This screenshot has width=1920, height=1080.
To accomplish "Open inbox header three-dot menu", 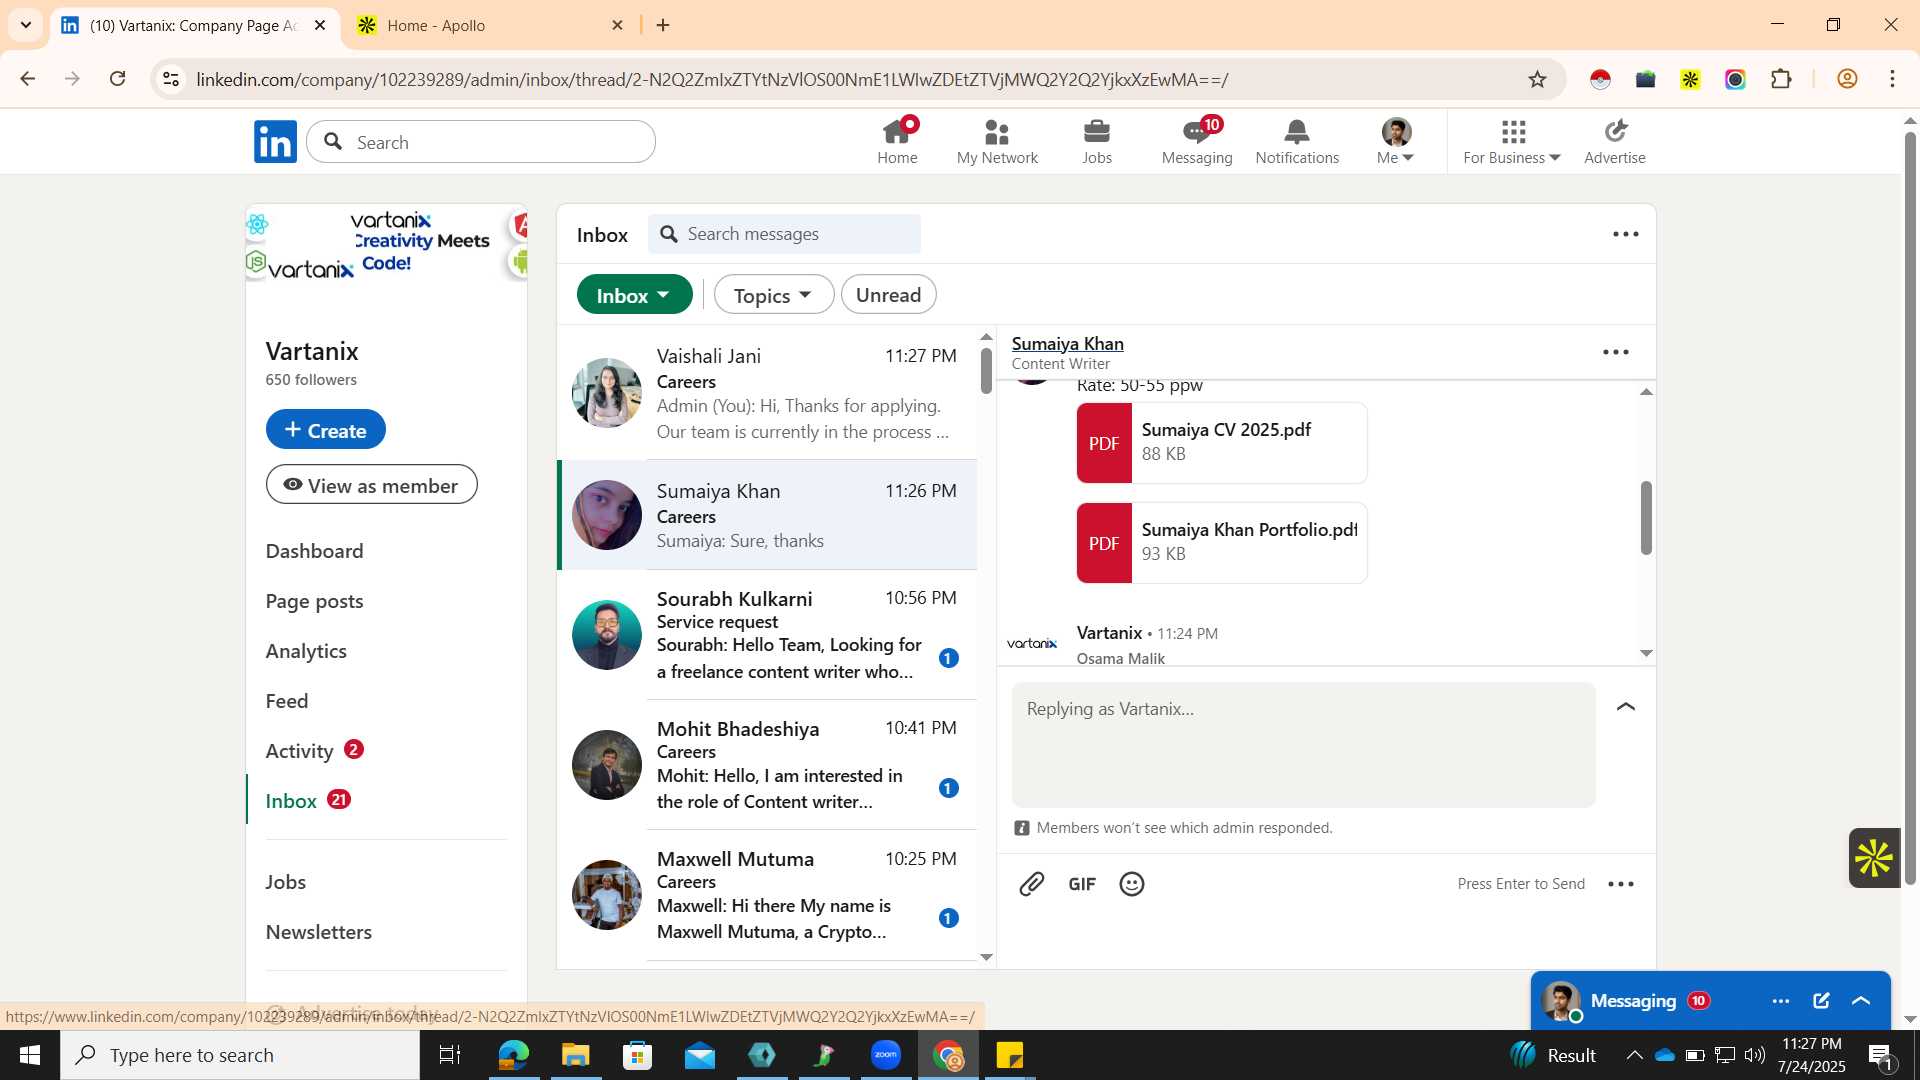I will pyautogui.click(x=1626, y=234).
